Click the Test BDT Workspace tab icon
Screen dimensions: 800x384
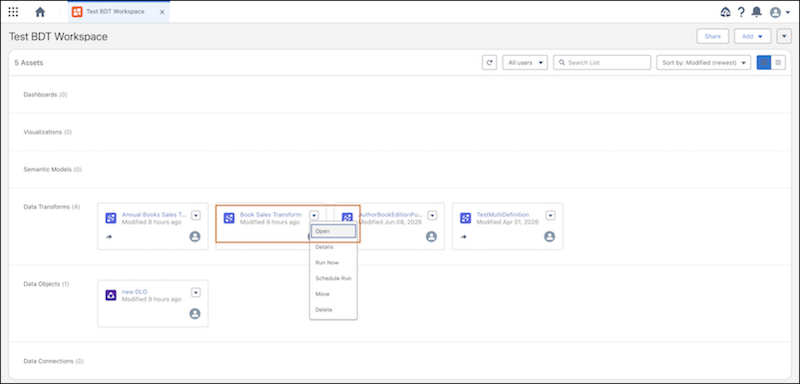point(77,12)
